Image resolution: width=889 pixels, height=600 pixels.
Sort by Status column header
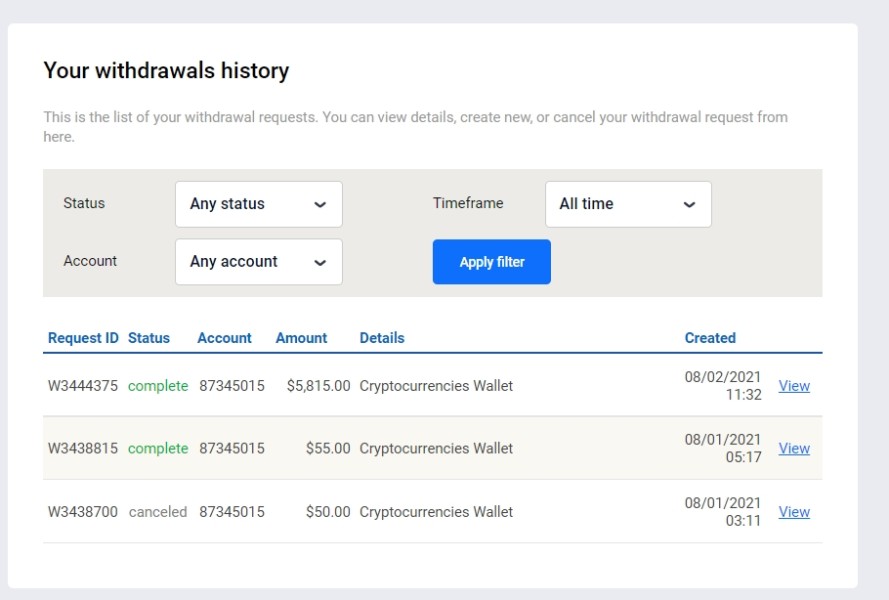tap(149, 338)
